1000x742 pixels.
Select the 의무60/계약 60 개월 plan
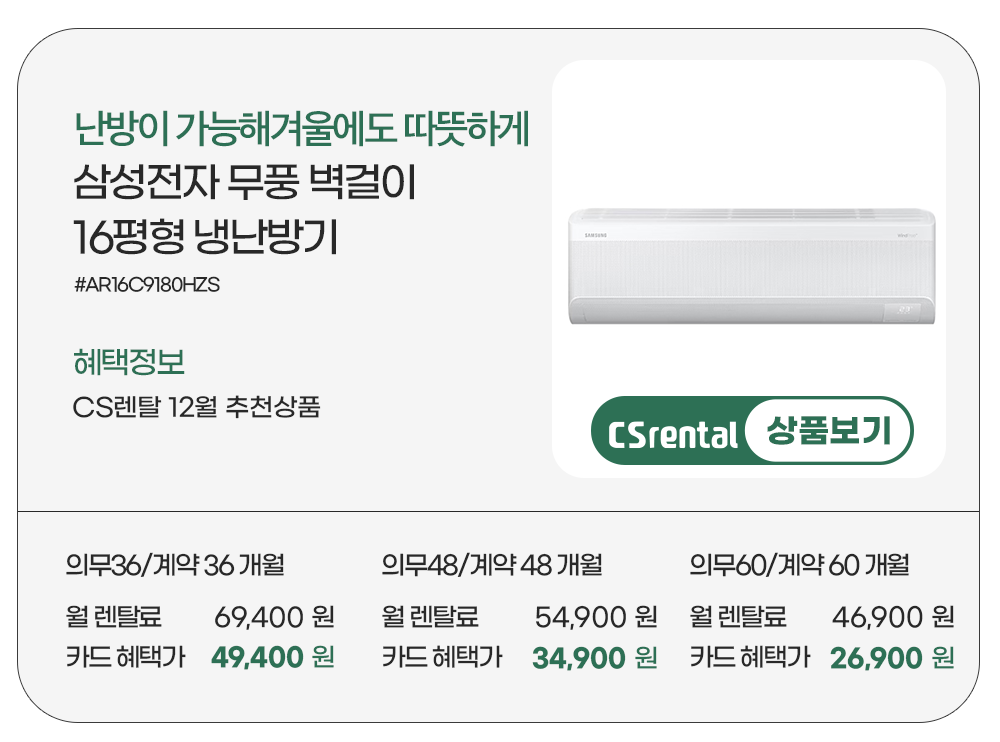[799, 565]
